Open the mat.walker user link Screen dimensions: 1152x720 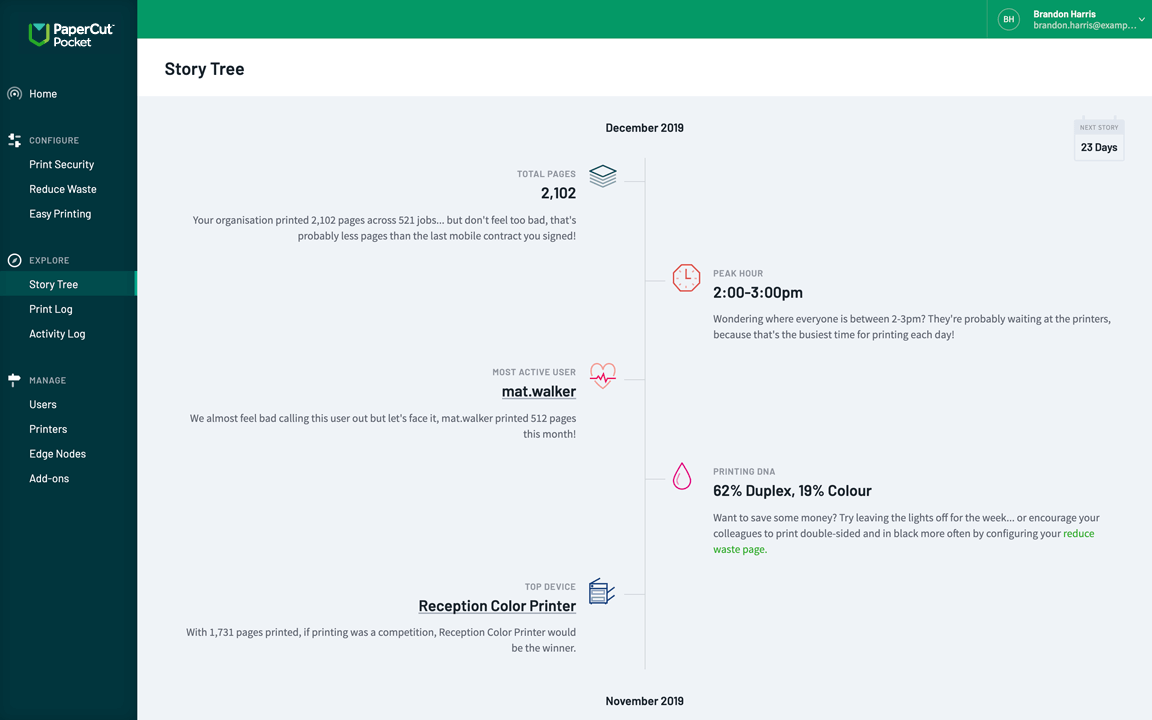(x=538, y=391)
